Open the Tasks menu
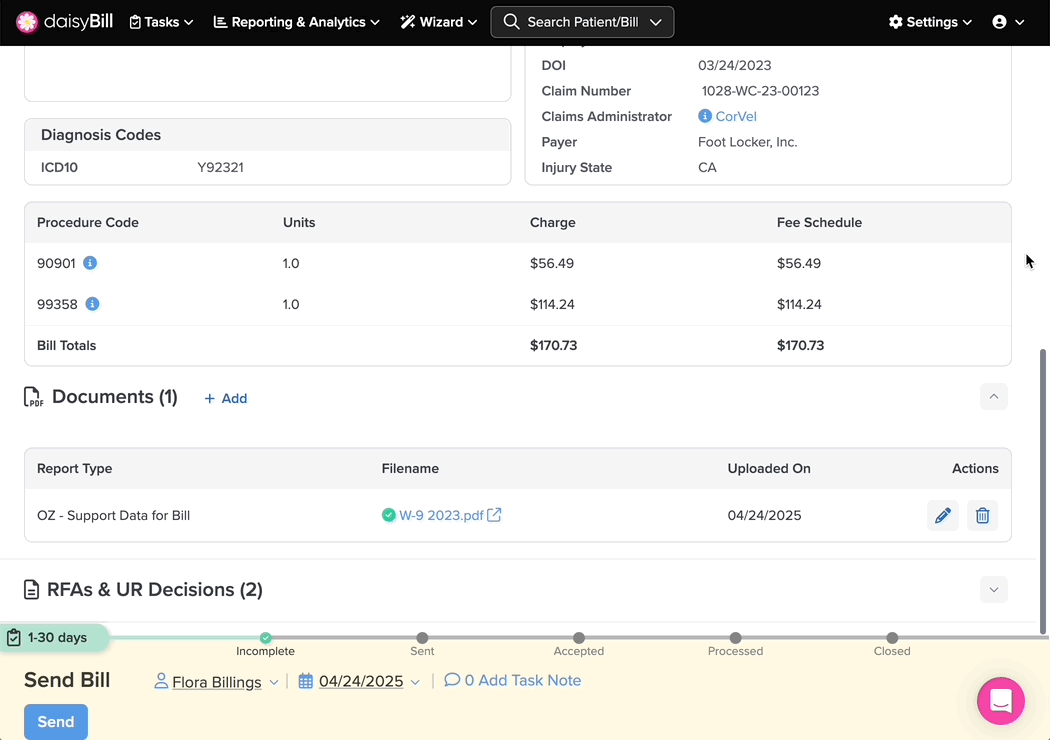1050x740 pixels. coord(161,22)
